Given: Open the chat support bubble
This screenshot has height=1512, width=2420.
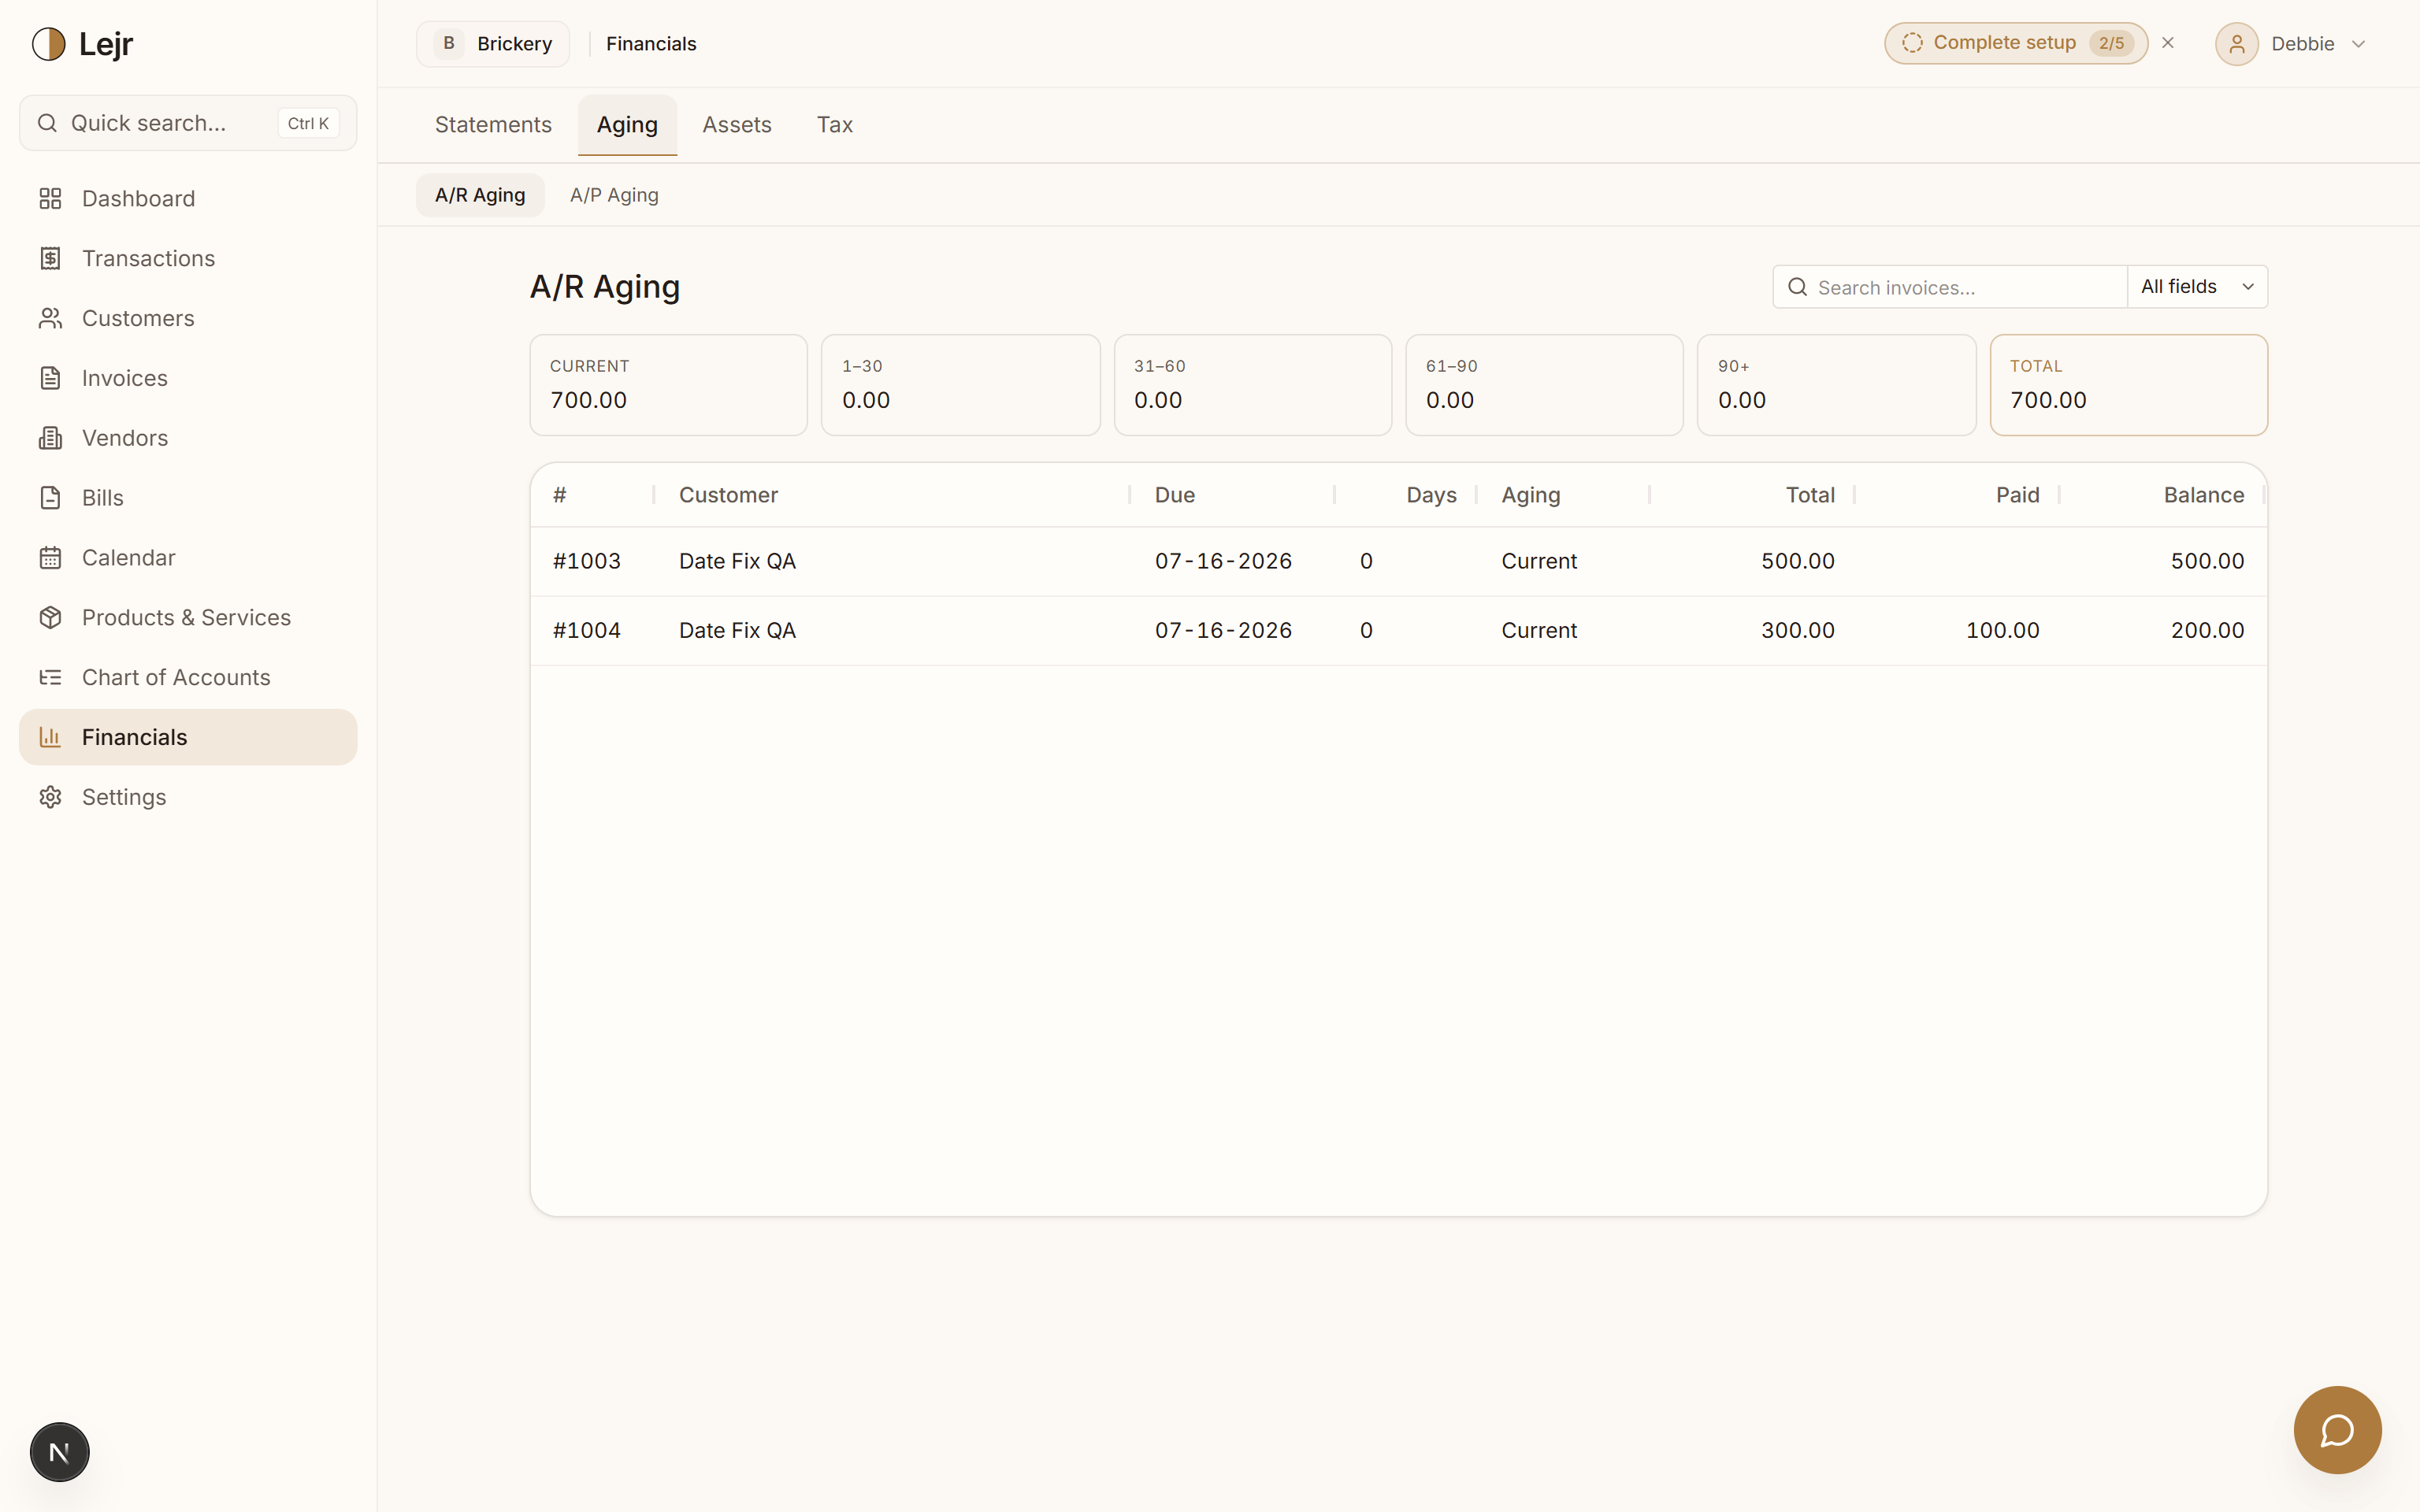Looking at the screenshot, I should pyautogui.click(x=2337, y=1430).
